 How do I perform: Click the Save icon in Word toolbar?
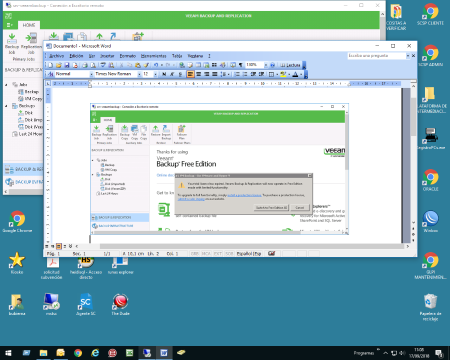point(67,65)
